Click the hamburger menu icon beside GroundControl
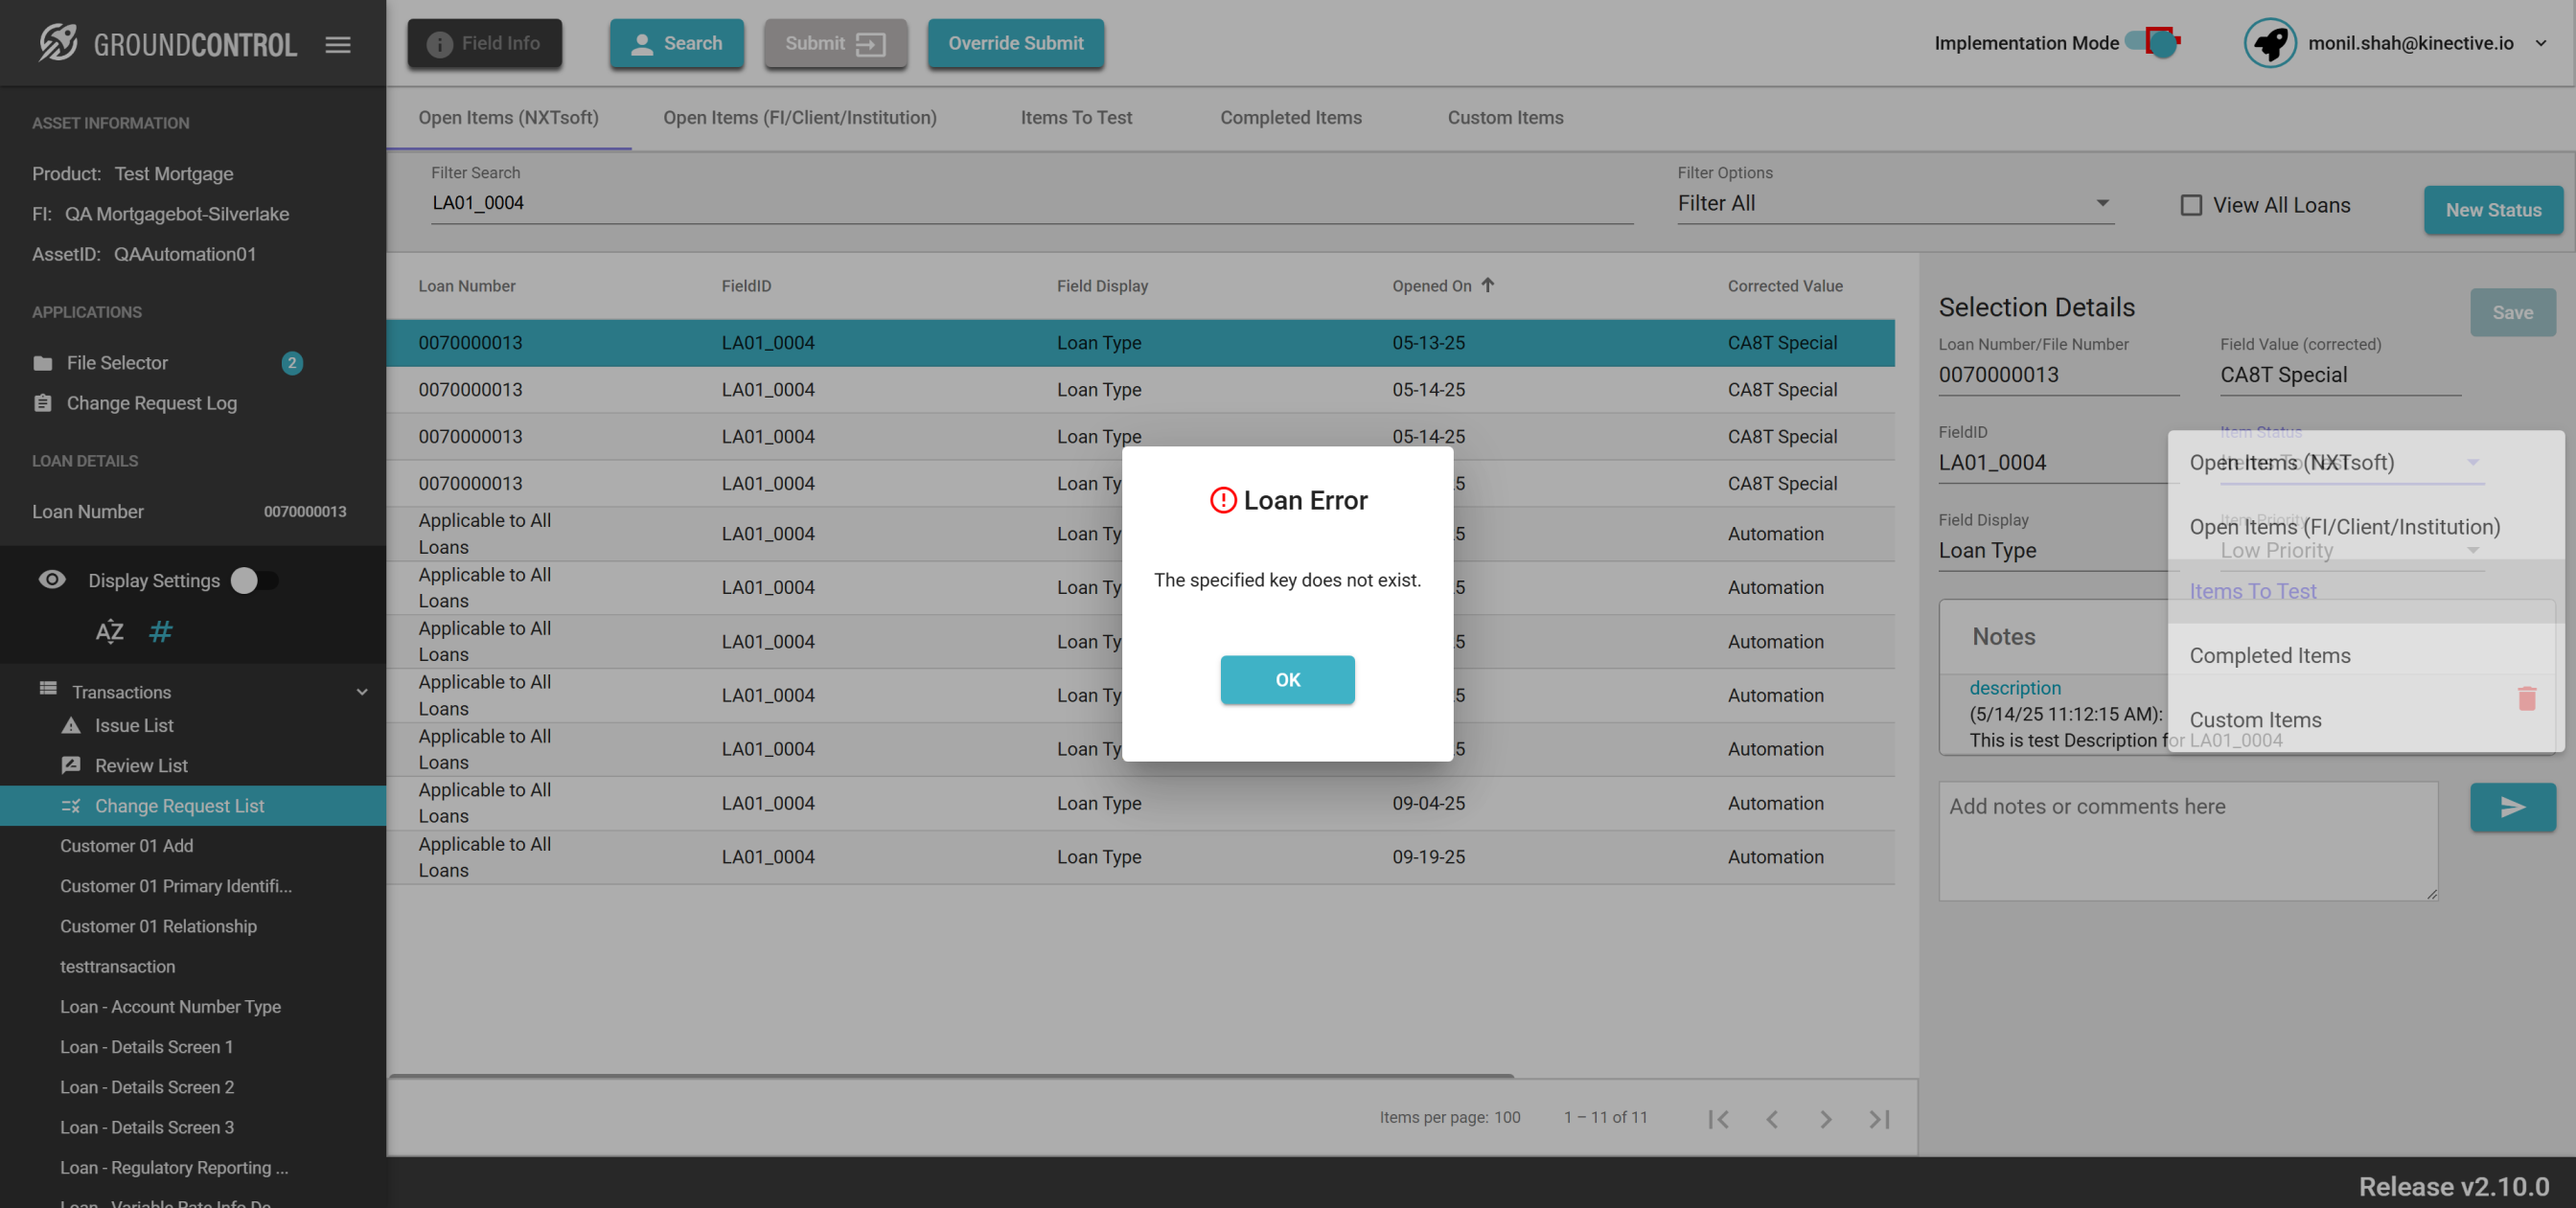Viewport: 2576px width, 1208px height. pos(337,44)
